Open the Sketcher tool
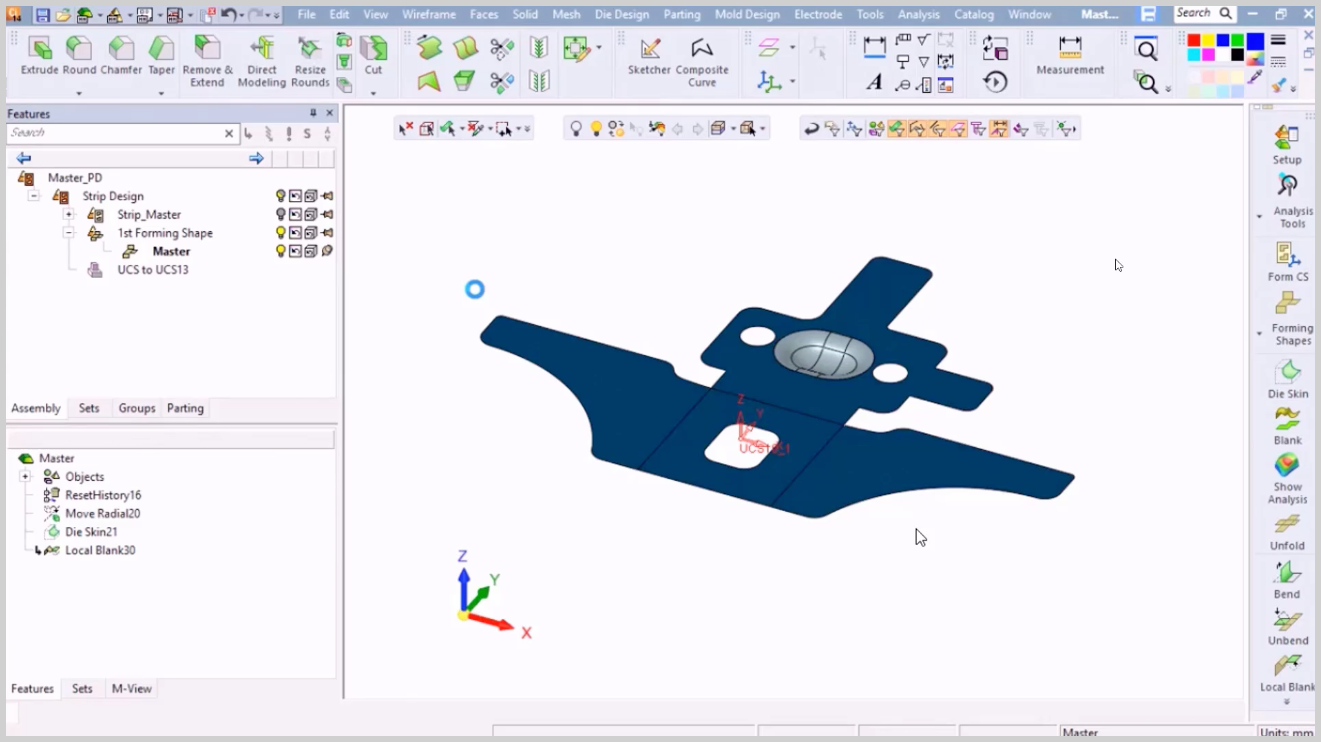1321x742 pixels. pos(649,56)
